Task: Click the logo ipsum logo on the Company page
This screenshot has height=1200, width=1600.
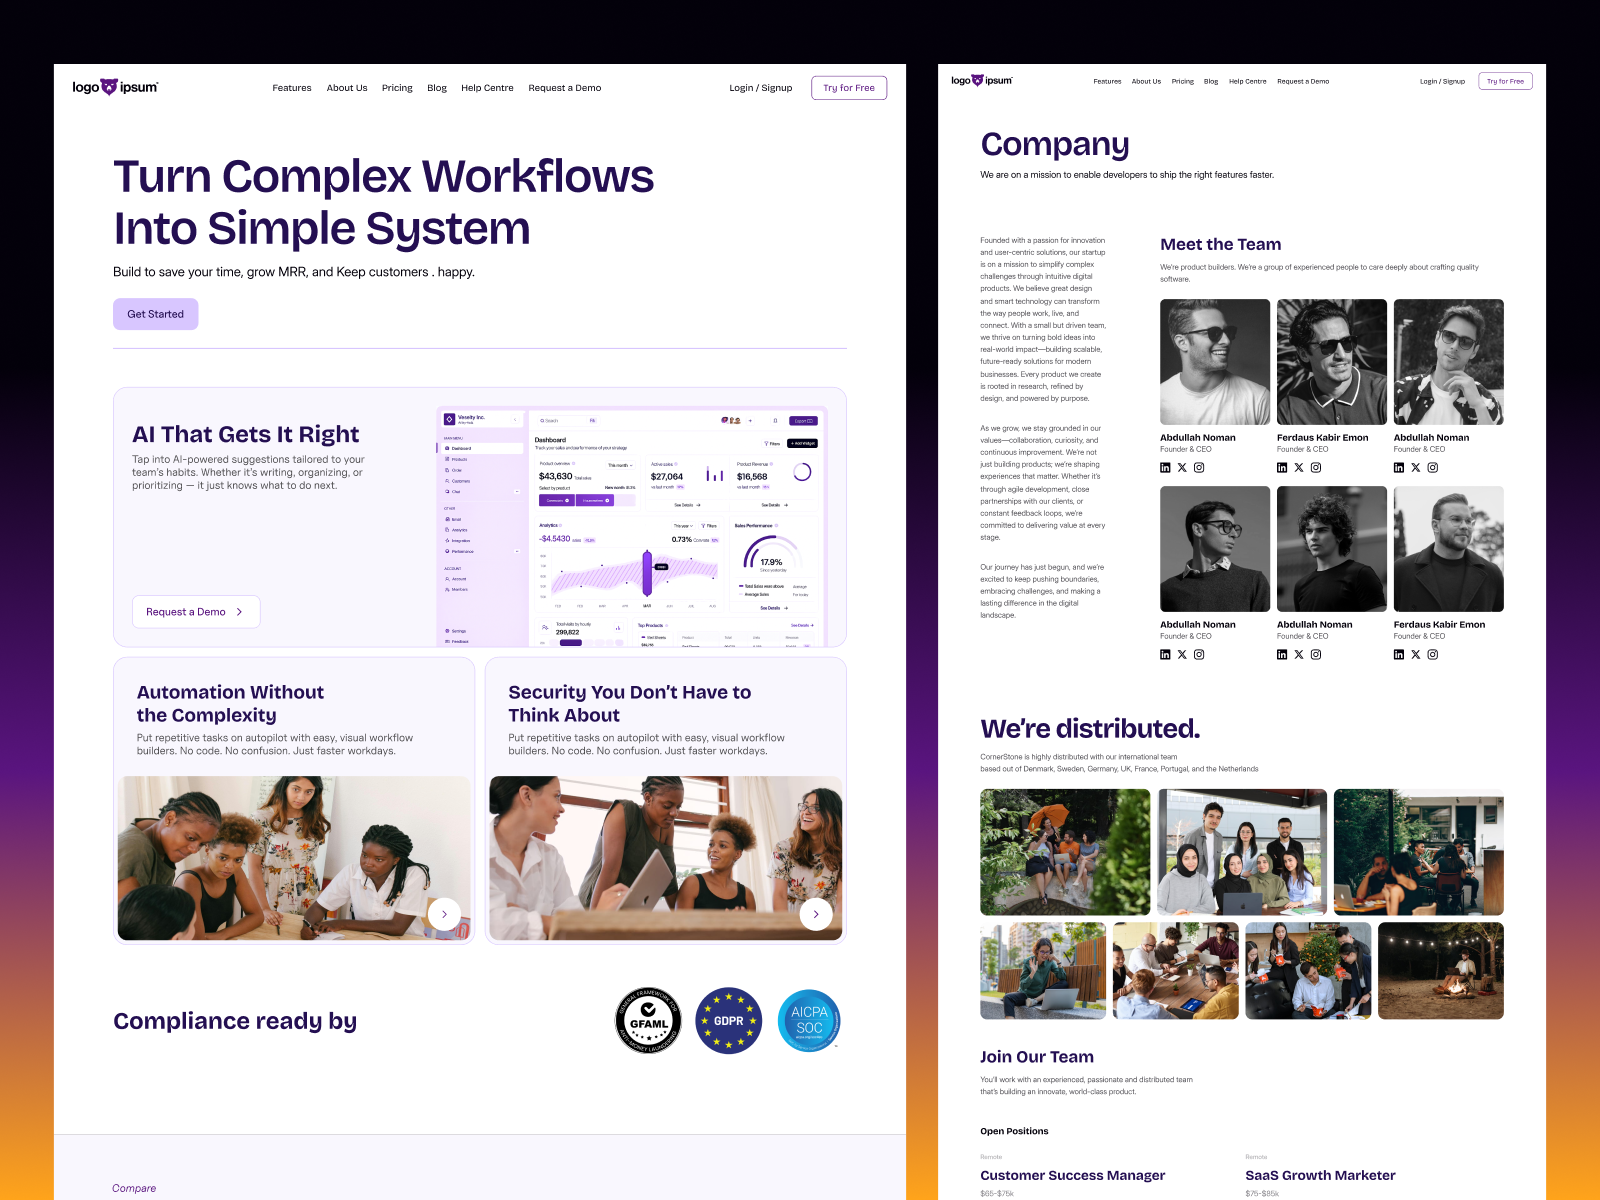Action: click(982, 81)
